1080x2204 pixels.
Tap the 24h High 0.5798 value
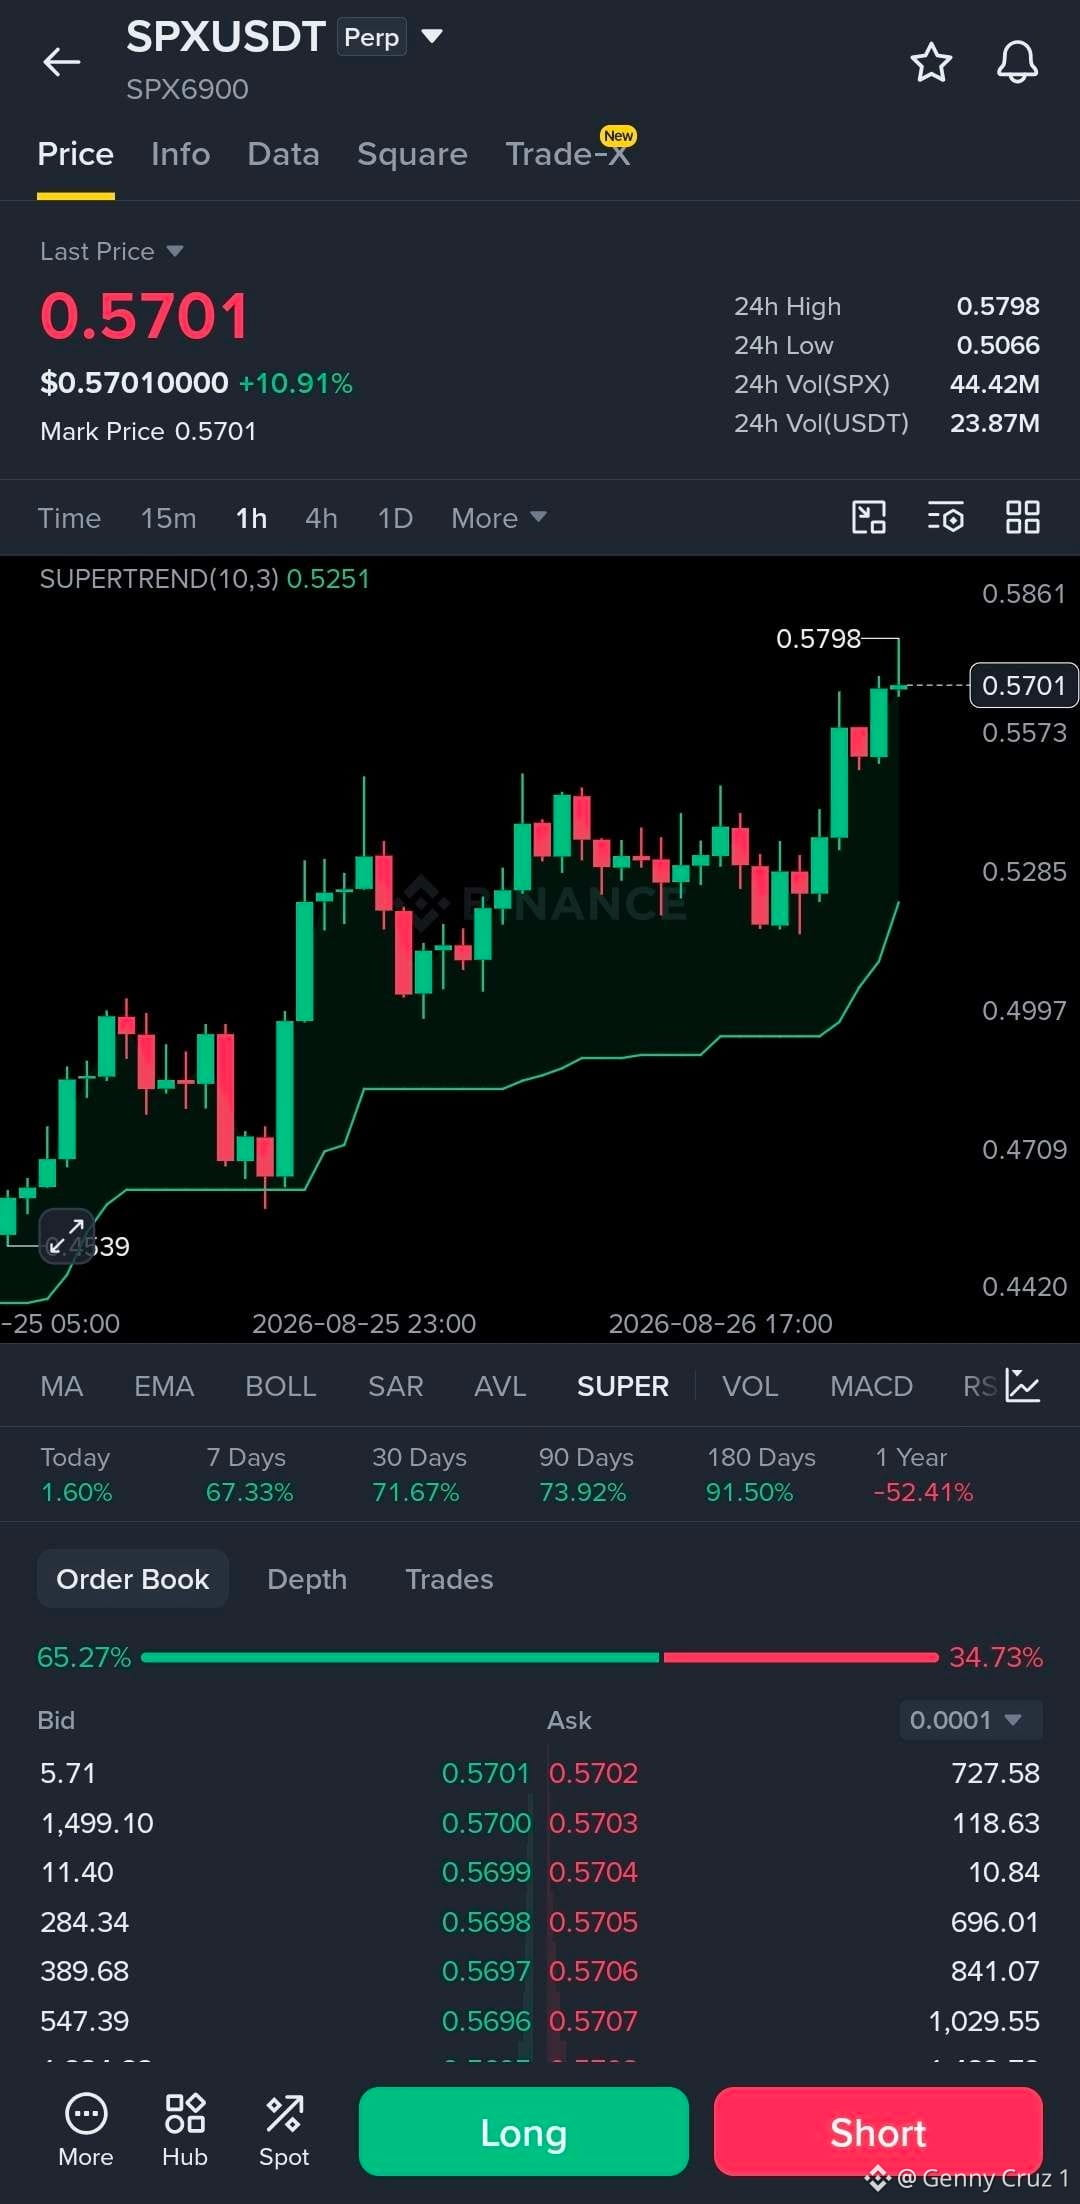998,306
